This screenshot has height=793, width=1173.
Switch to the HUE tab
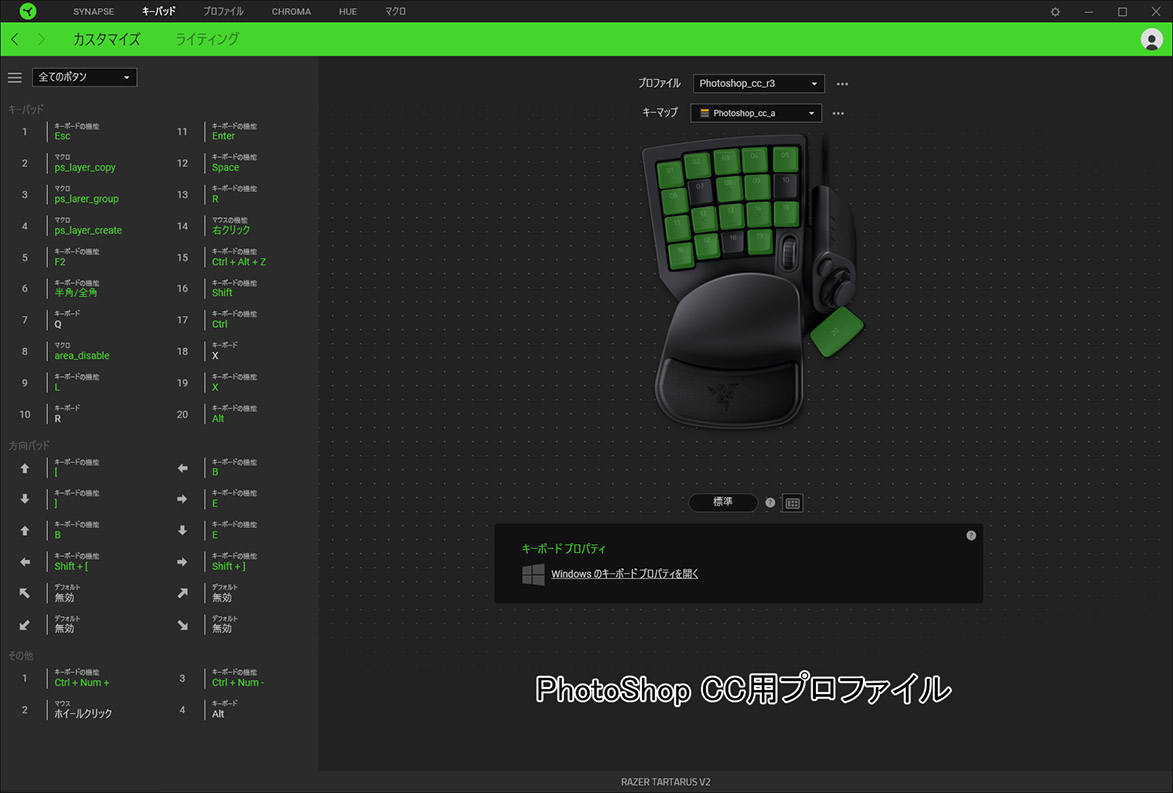pyautogui.click(x=348, y=12)
